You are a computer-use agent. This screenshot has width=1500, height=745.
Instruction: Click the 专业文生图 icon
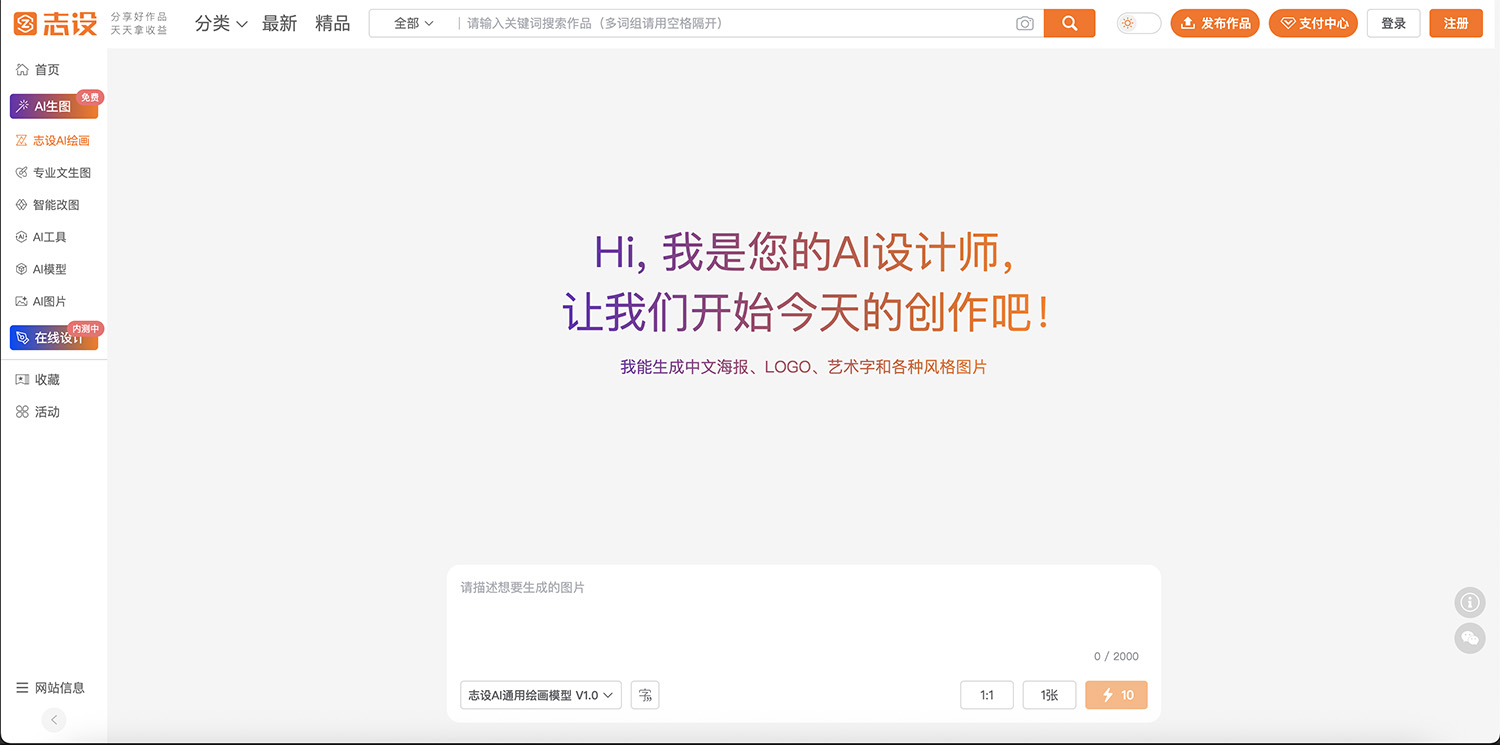[x=22, y=173]
